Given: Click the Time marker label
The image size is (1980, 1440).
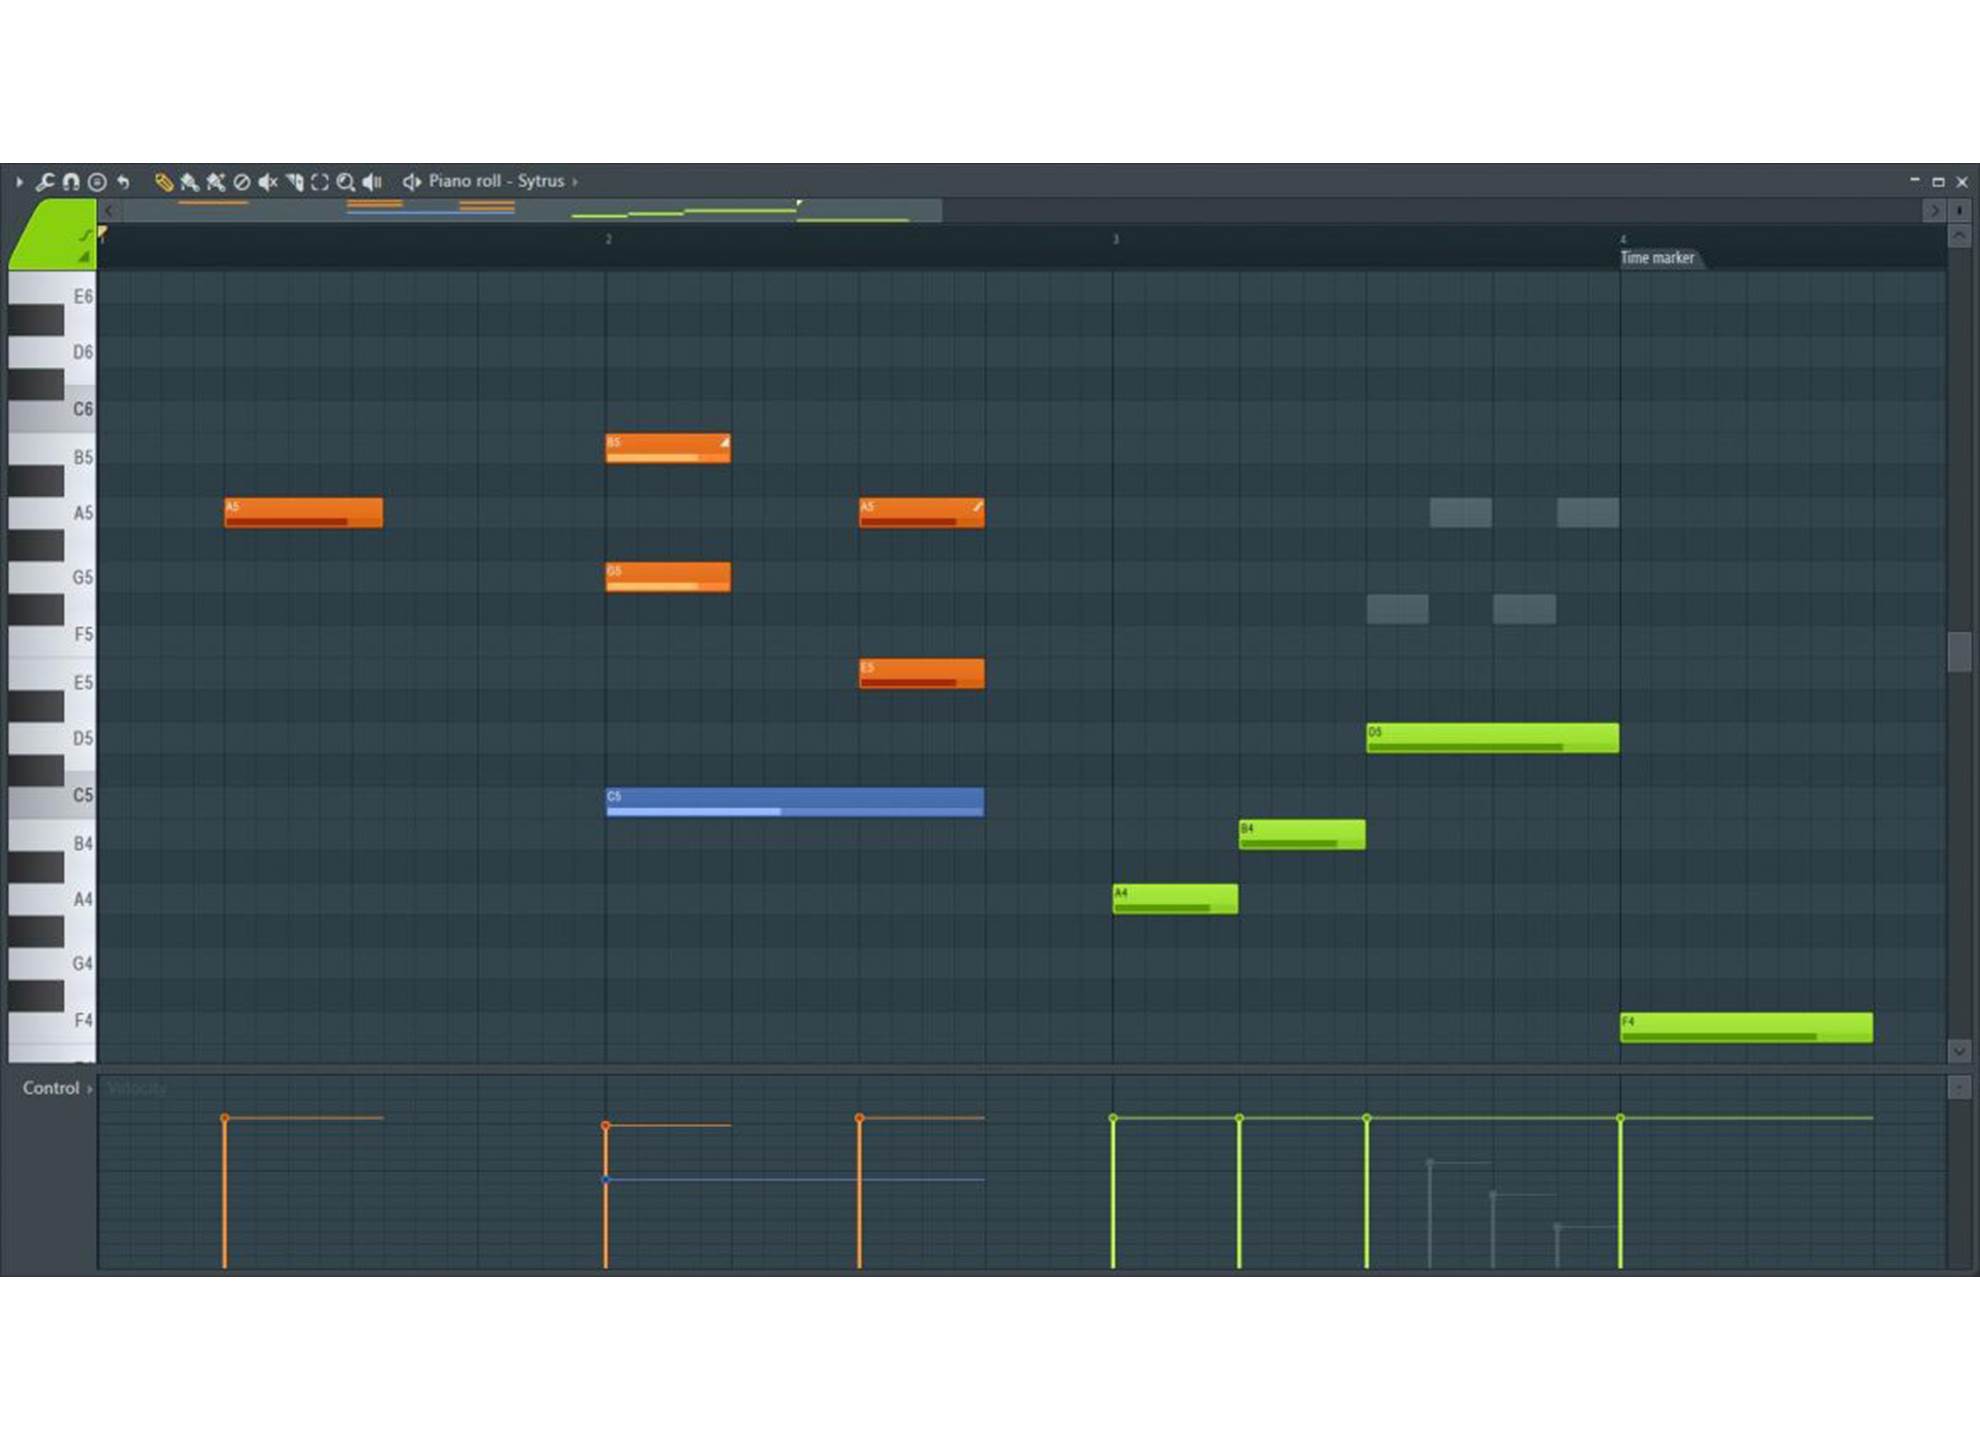Looking at the screenshot, I should 1657,258.
